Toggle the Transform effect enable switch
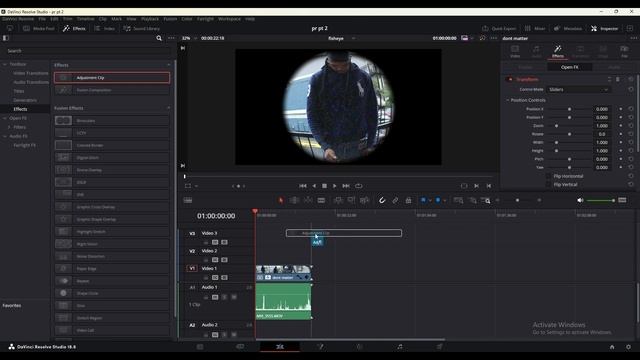This screenshot has height=360, width=640. click(x=510, y=79)
